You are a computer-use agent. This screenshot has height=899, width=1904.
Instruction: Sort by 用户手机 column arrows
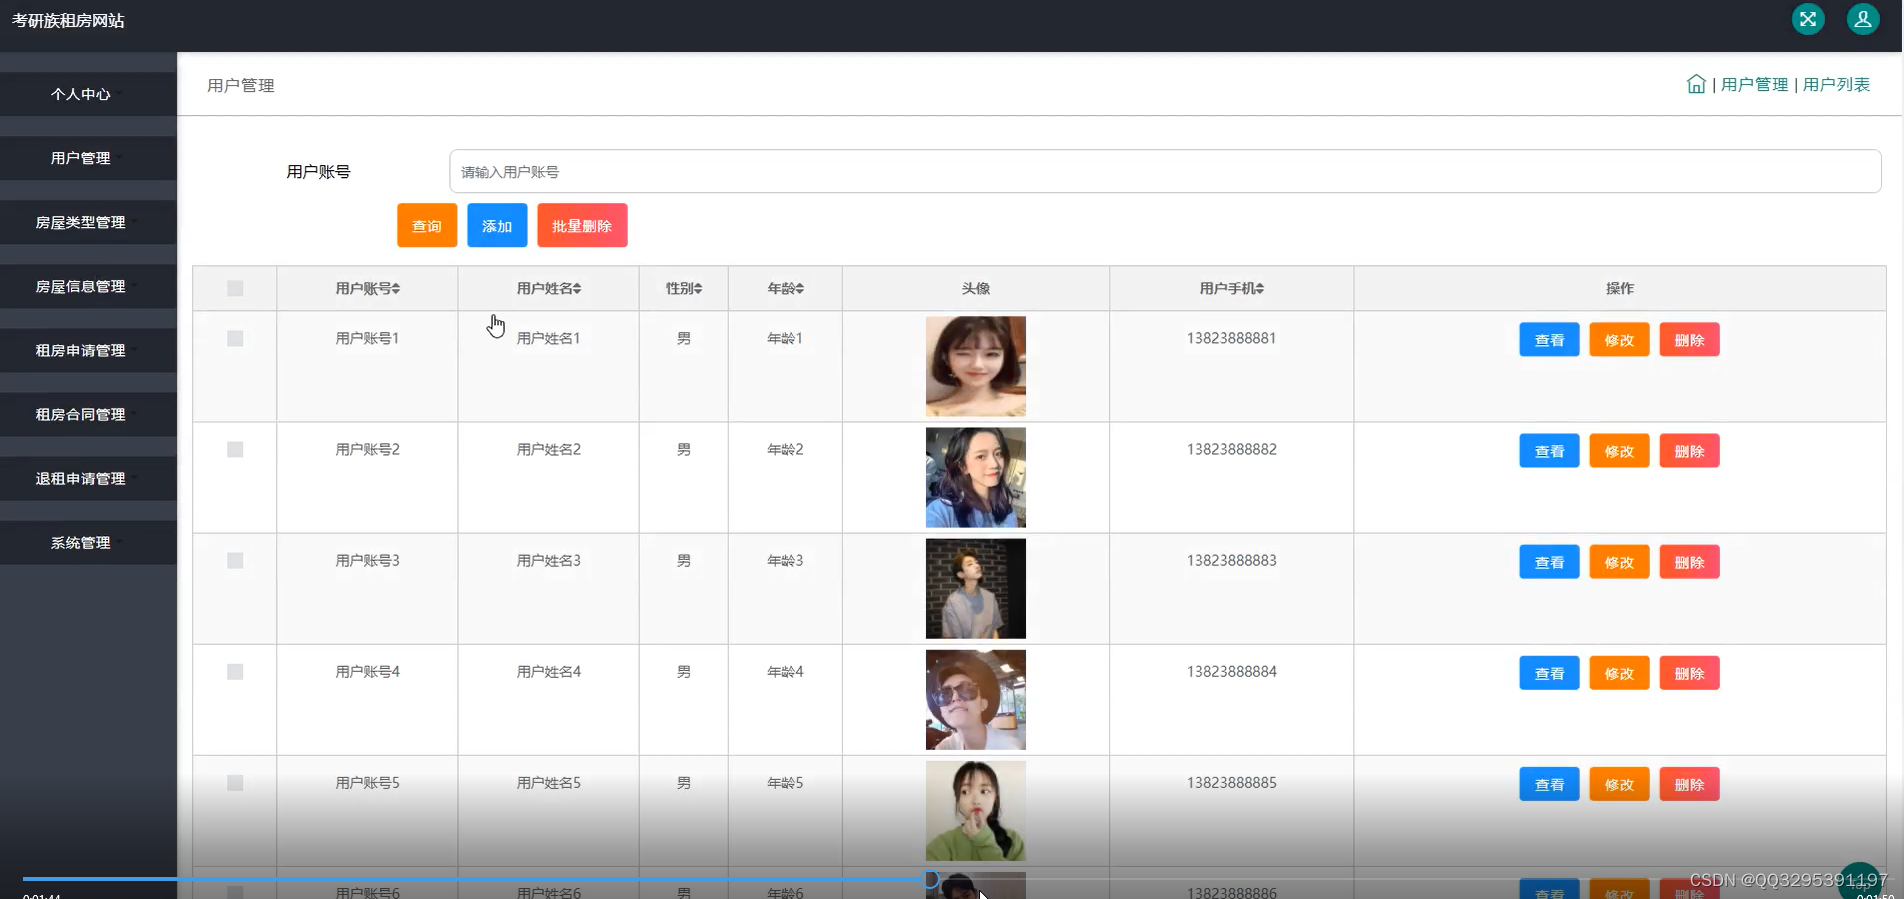pos(1260,289)
